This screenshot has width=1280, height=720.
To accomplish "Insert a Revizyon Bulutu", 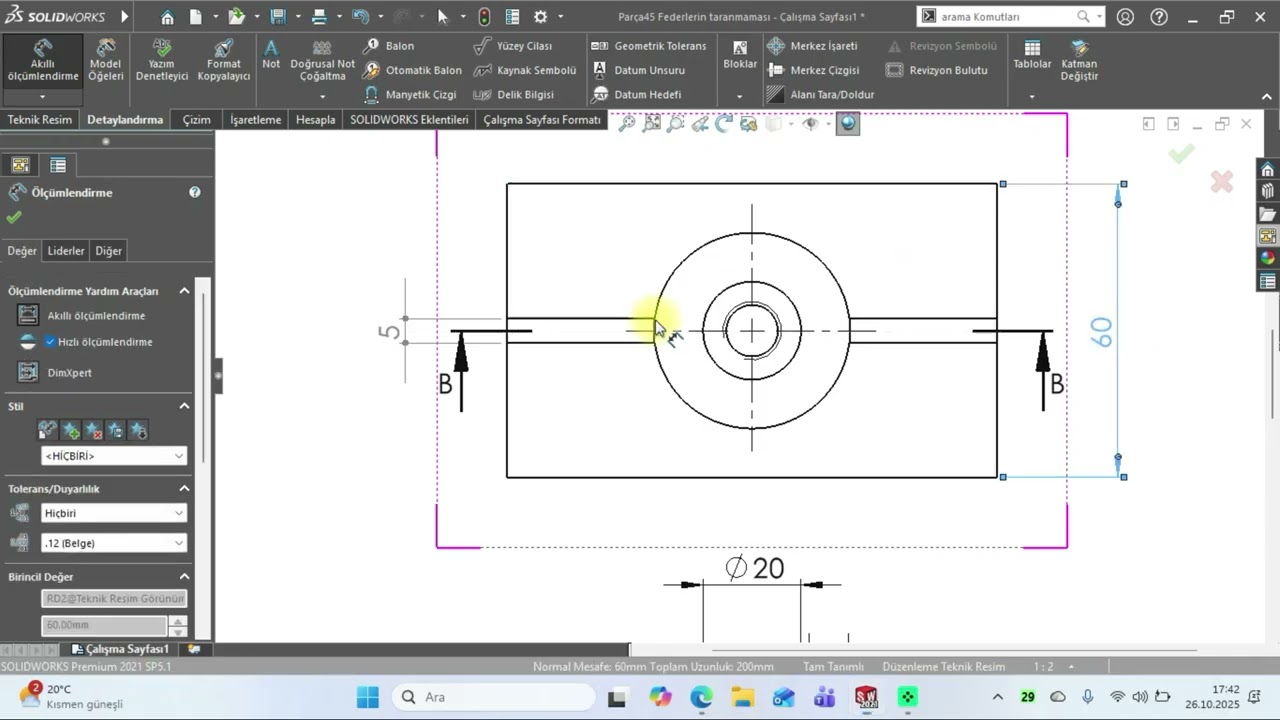I will click(x=937, y=70).
